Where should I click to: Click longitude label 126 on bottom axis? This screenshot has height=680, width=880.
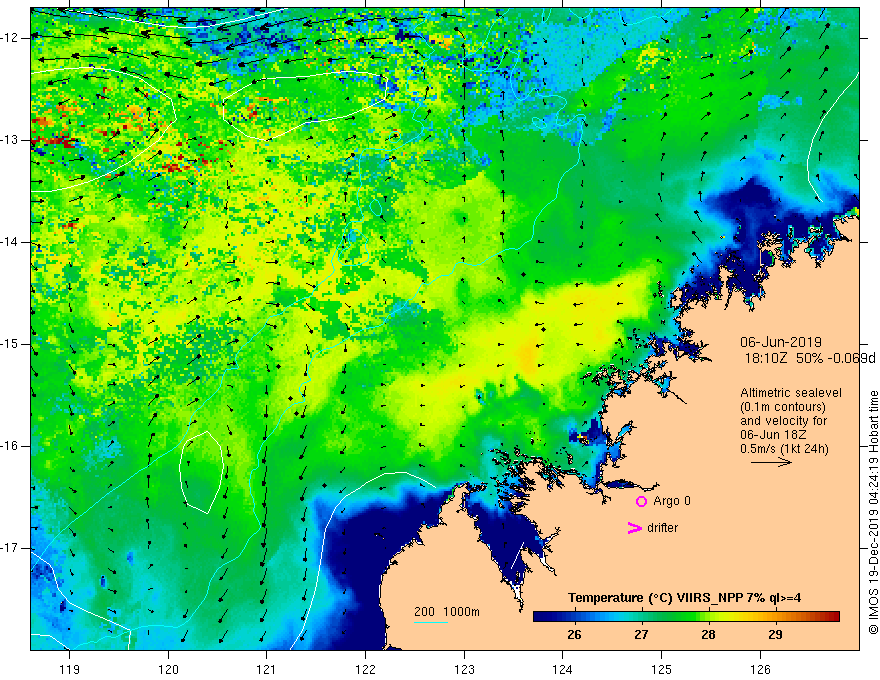[x=760, y=669]
